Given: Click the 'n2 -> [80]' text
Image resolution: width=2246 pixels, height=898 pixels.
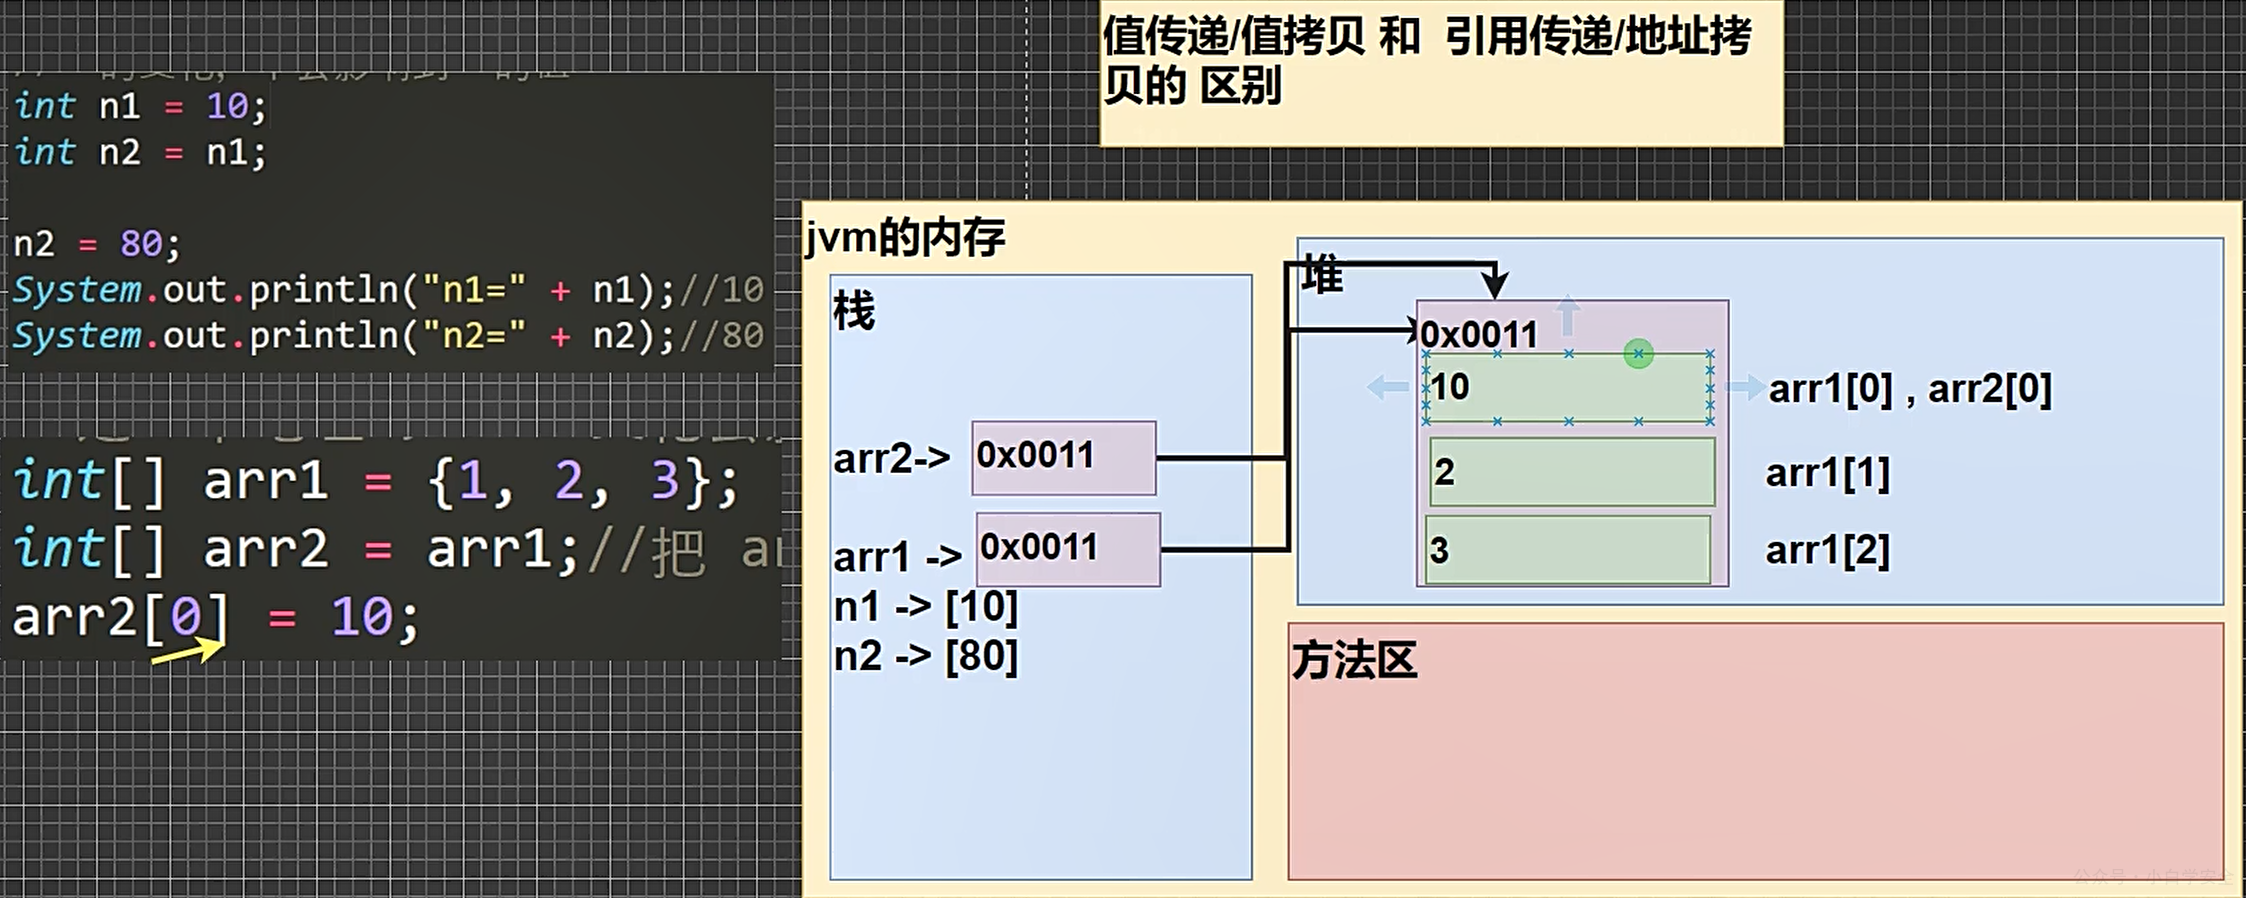Looking at the screenshot, I should [x=925, y=656].
